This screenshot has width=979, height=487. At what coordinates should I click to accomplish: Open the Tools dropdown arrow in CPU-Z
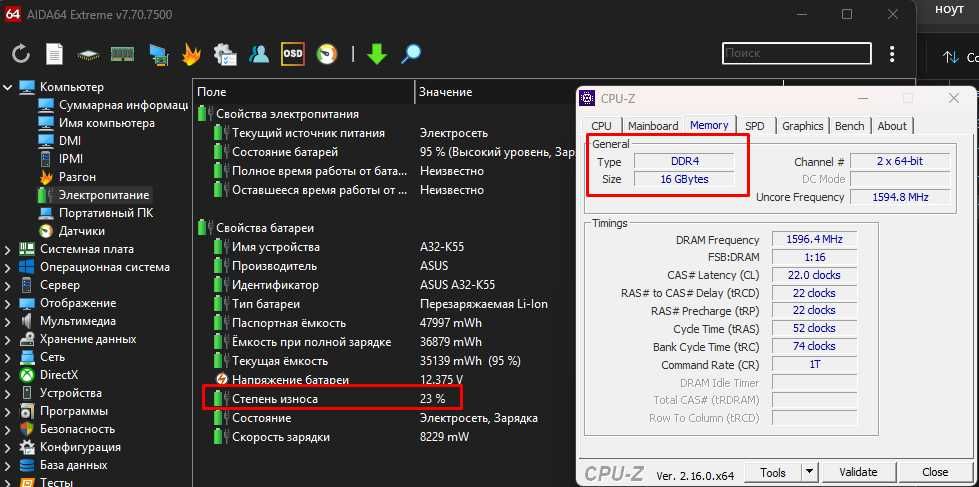coord(809,472)
